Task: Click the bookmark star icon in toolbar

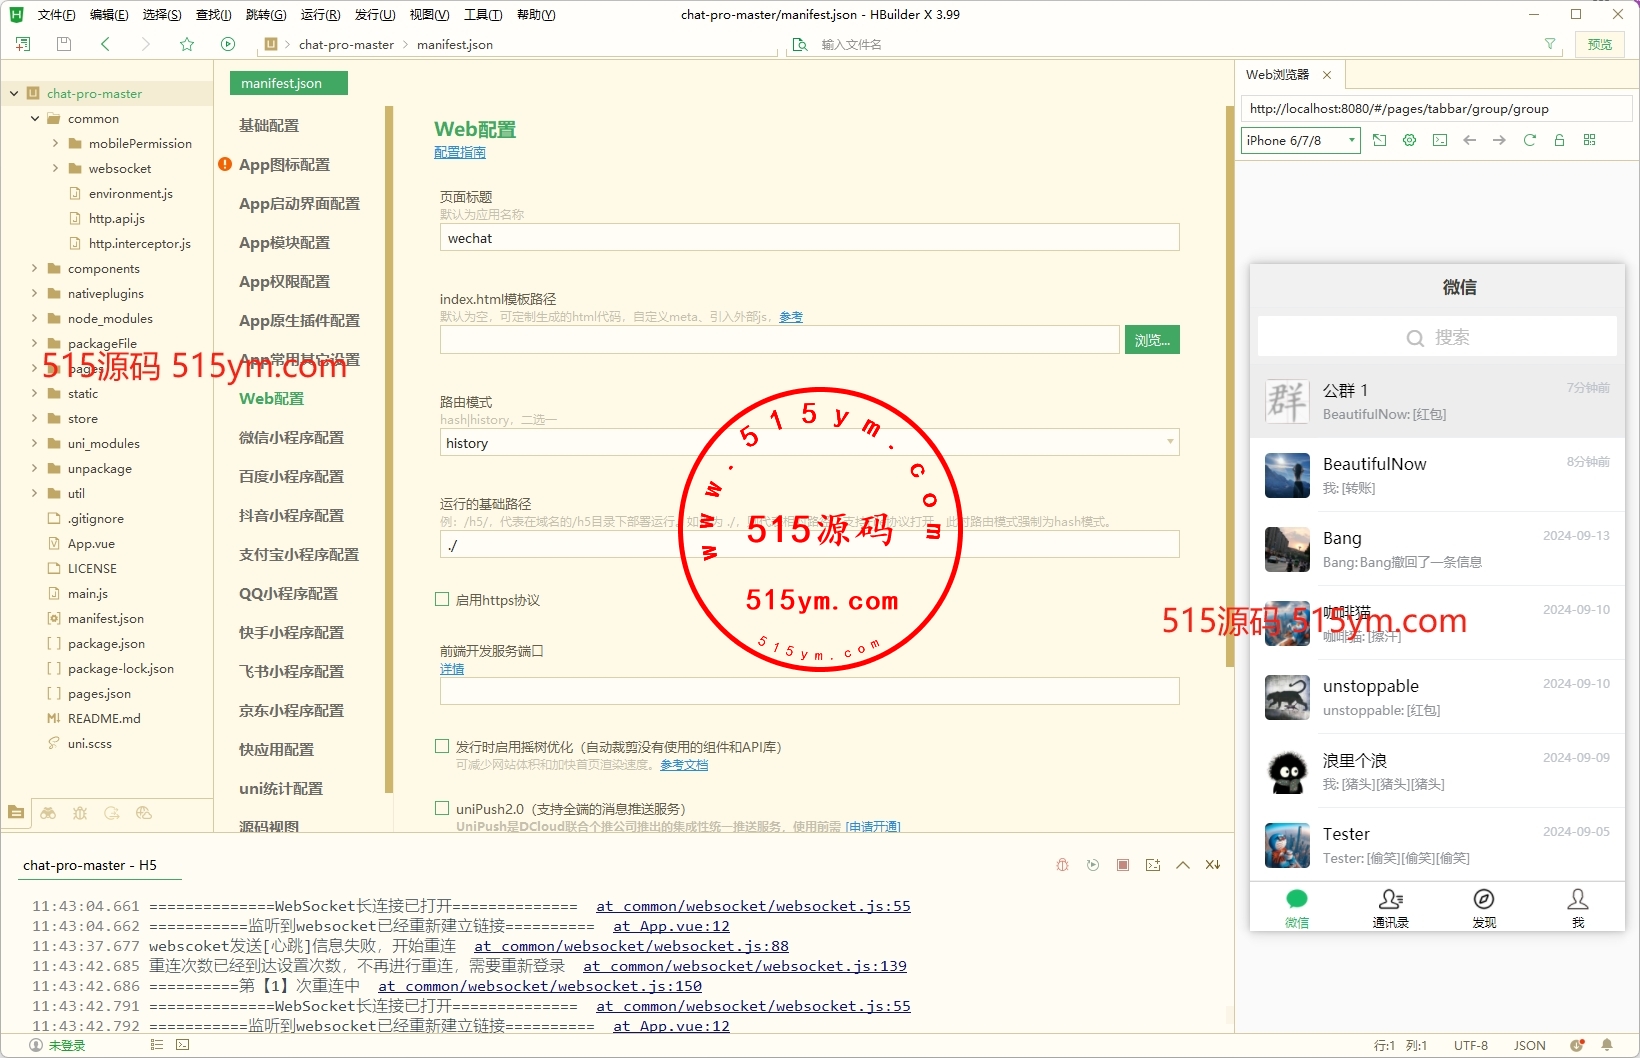Action: tap(187, 44)
